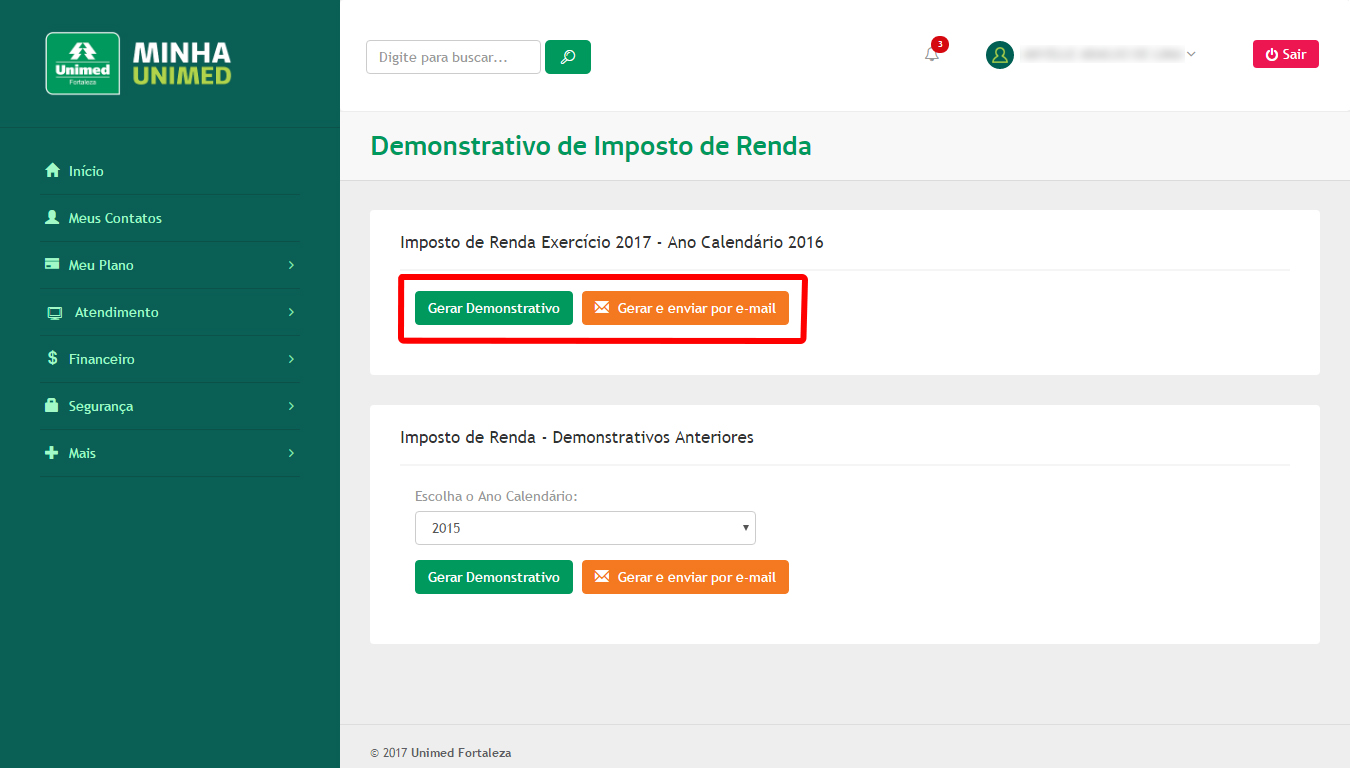1350x768 pixels.
Task: Expand the Meu Plano chevron
Action: point(291,265)
